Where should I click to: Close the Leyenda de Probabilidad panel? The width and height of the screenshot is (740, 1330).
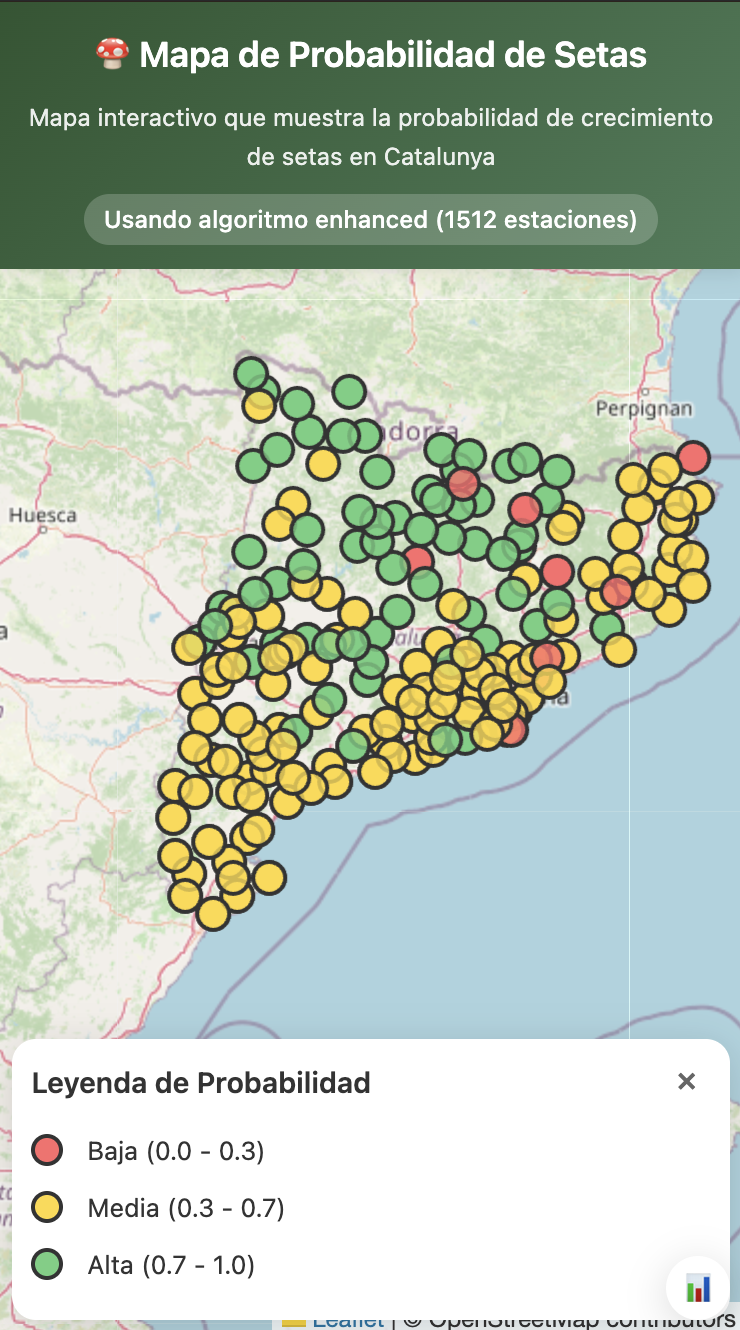[686, 1081]
